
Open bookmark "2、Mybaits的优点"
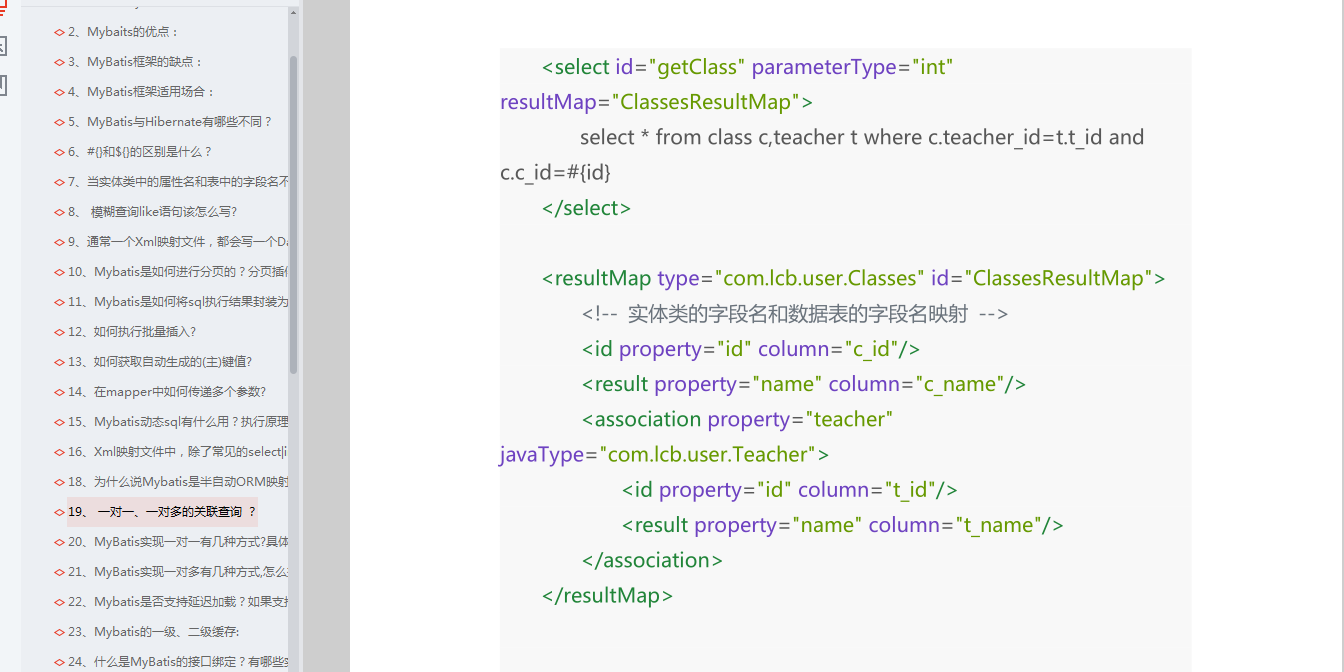coord(124,32)
